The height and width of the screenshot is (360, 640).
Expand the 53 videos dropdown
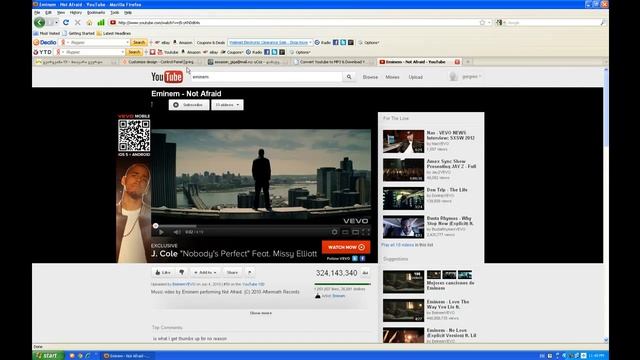pos(227,105)
